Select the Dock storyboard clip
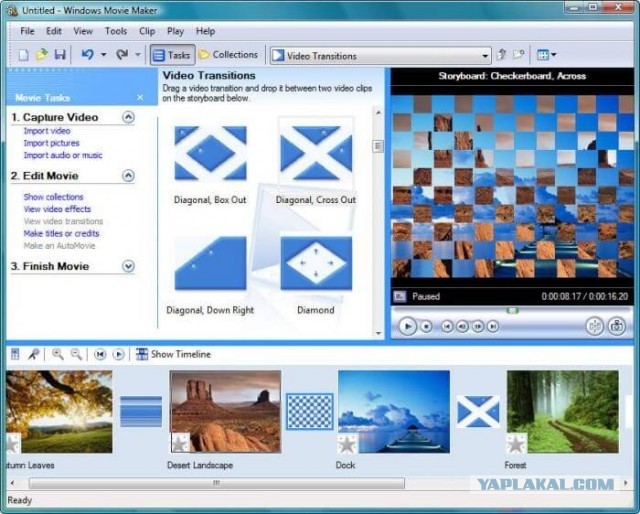The width and height of the screenshot is (640, 514). 394,412
